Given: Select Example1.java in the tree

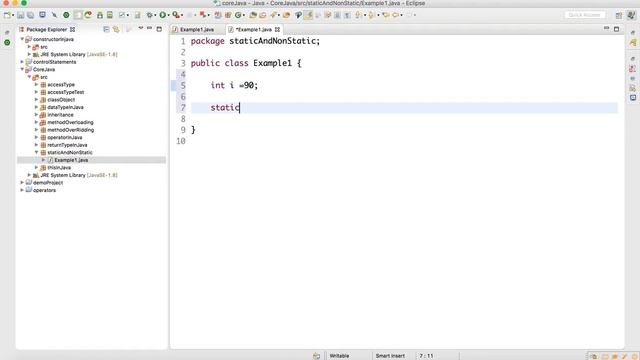Looking at the screenshot, I should pos(71,160).
